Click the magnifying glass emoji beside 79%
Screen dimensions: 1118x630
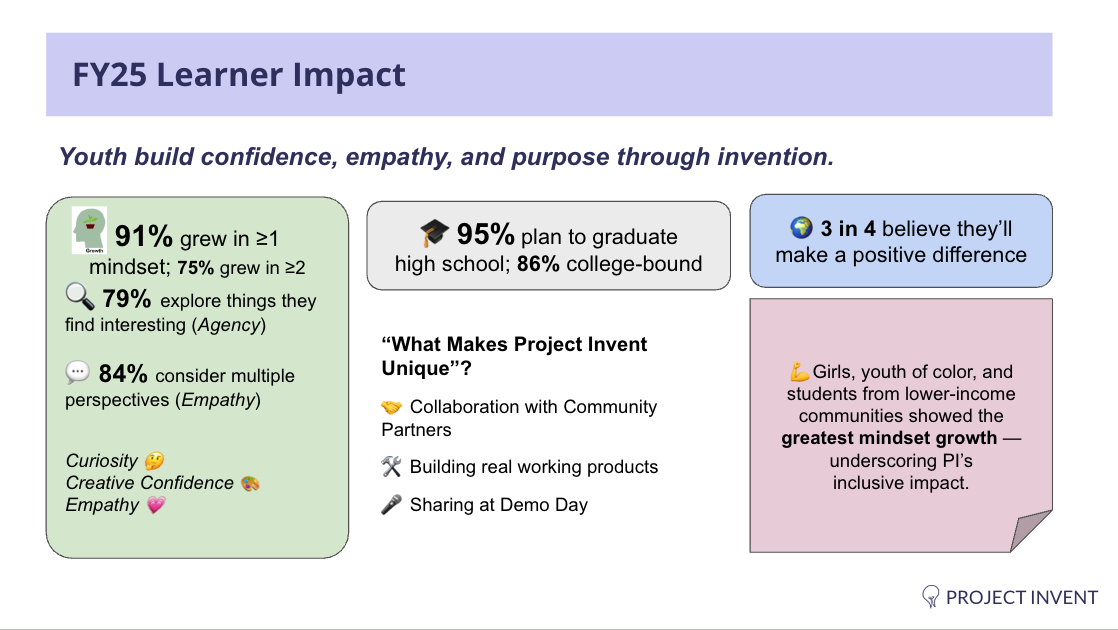(x=80, y=296)
